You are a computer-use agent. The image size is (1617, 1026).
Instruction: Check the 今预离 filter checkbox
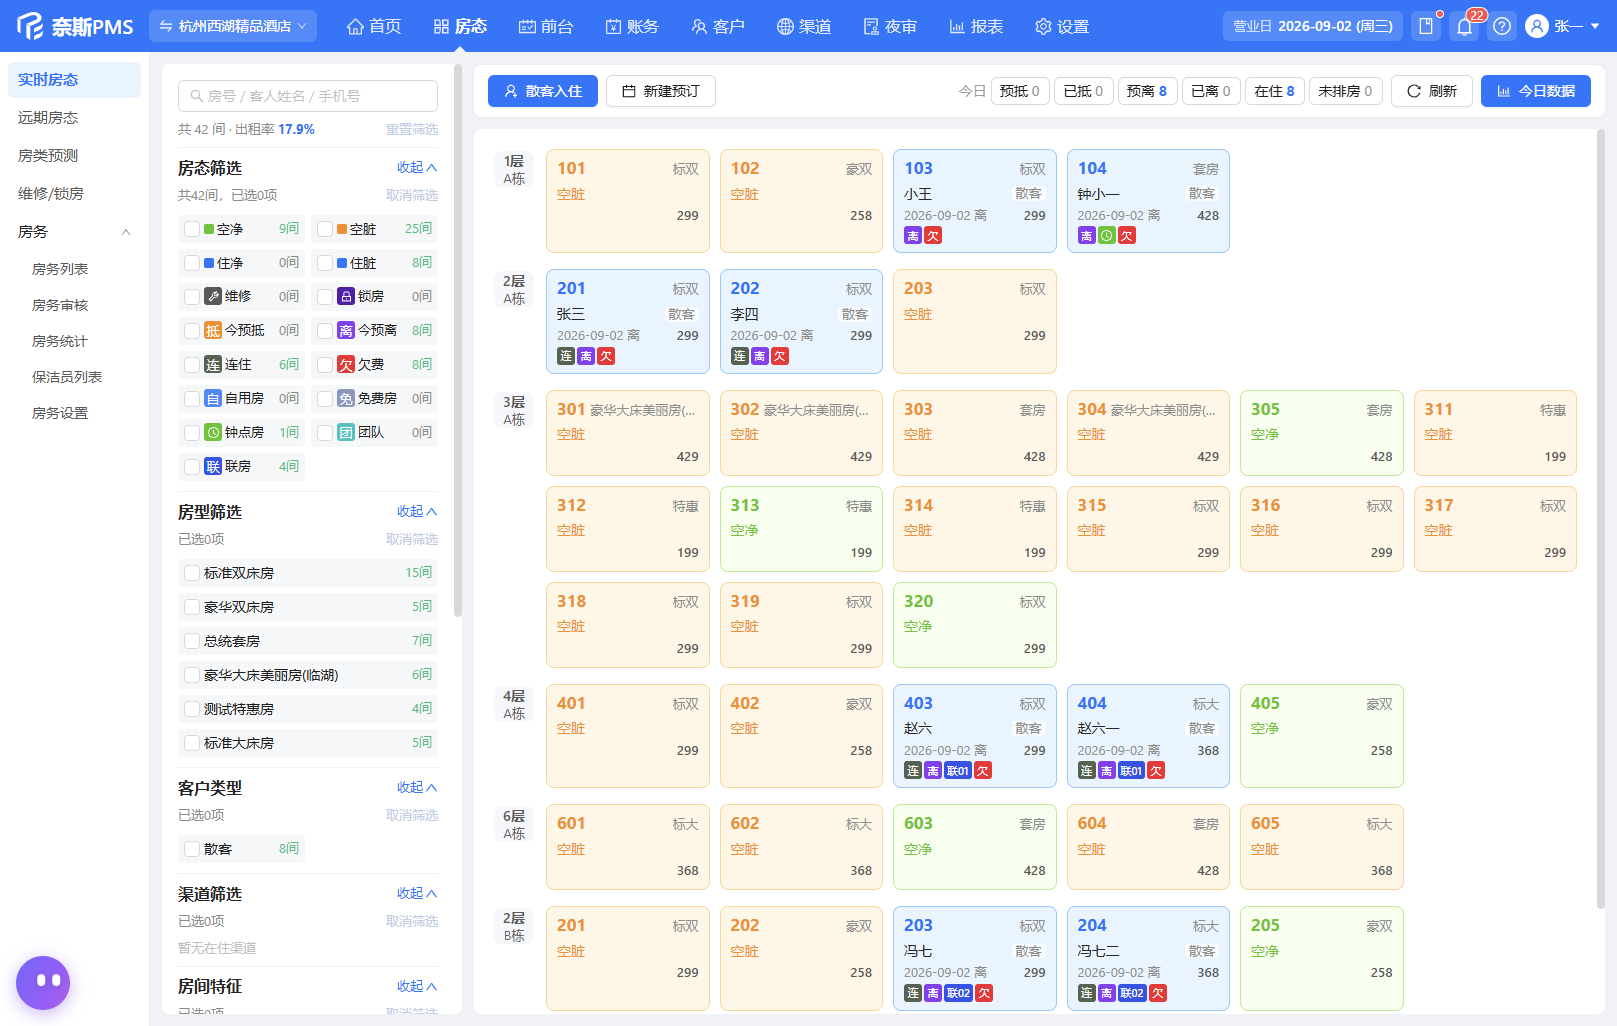[325, 330]
